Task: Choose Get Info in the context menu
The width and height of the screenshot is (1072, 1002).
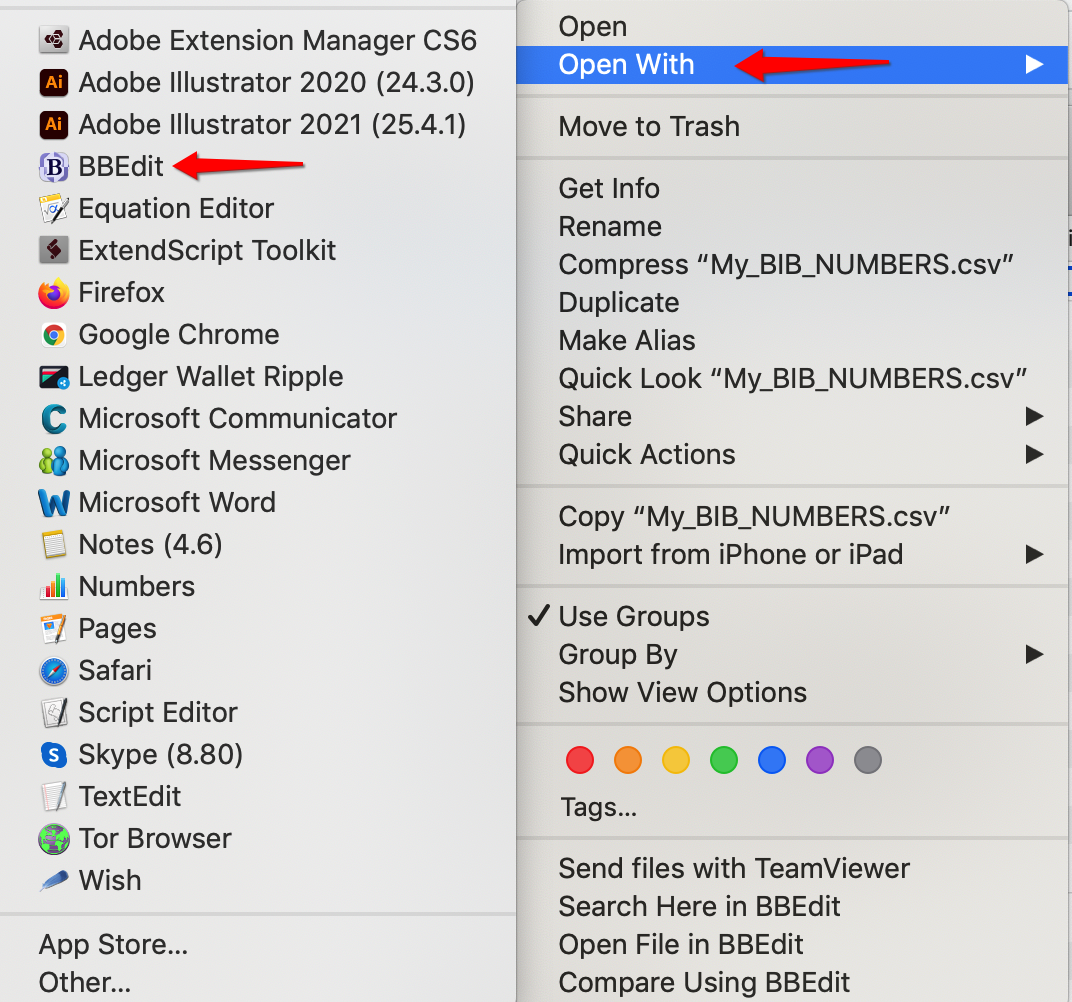Action: click(609, 188)
